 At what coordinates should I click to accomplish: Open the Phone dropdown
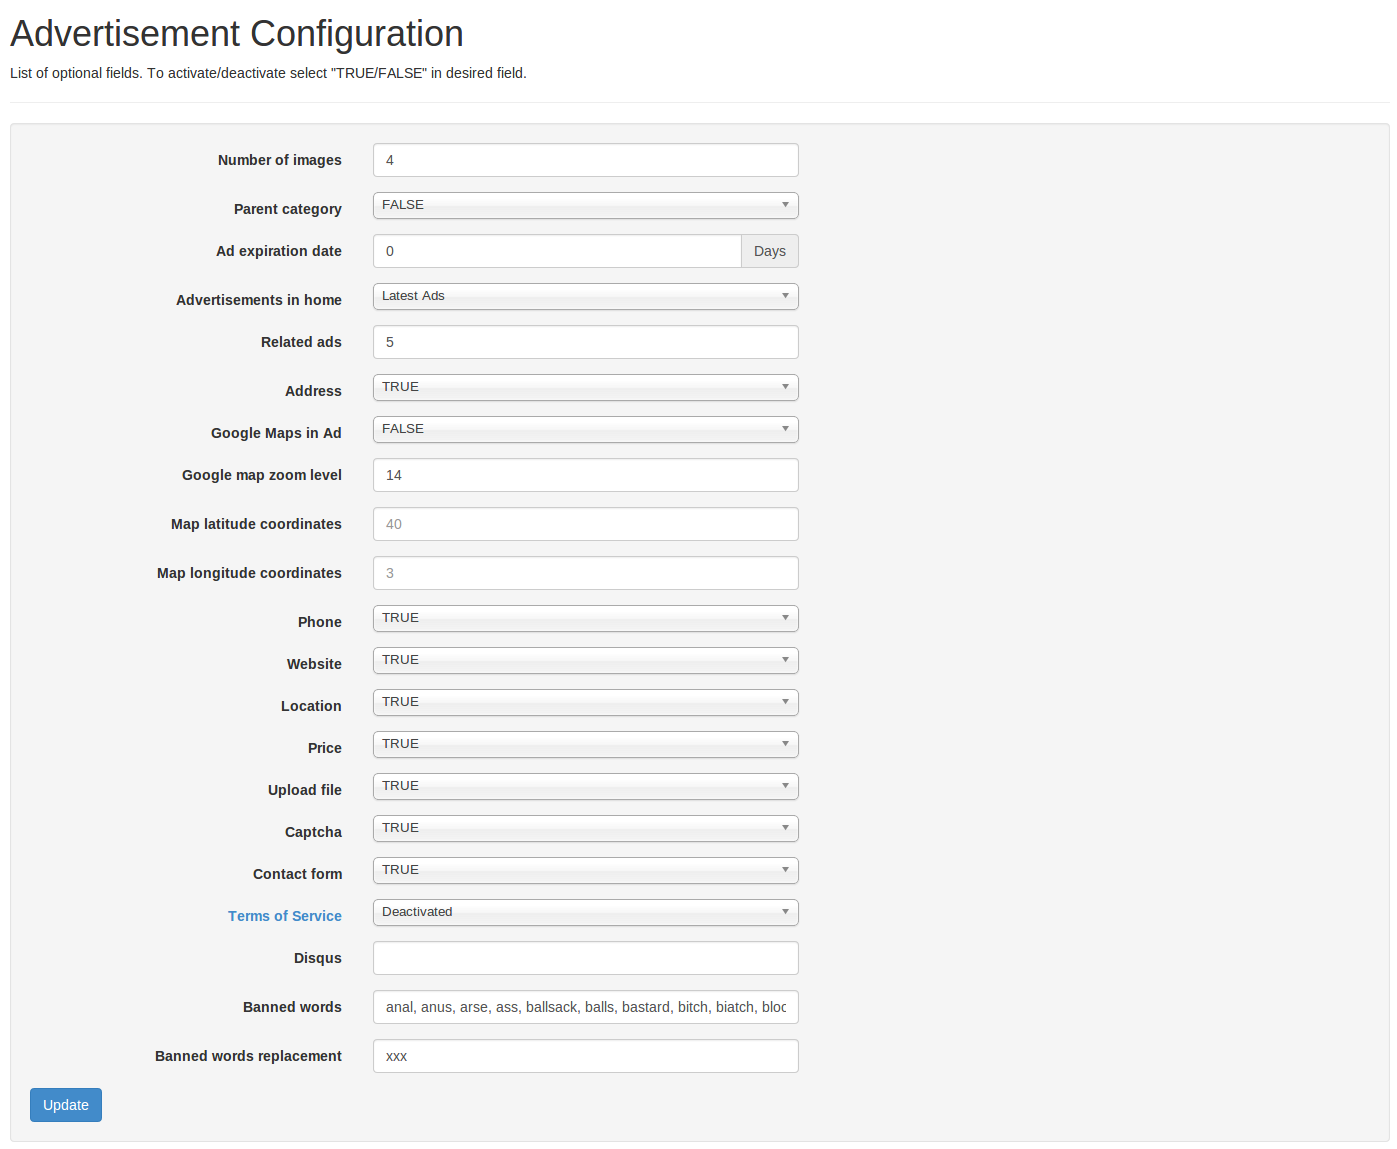click(x=585, y=618)
